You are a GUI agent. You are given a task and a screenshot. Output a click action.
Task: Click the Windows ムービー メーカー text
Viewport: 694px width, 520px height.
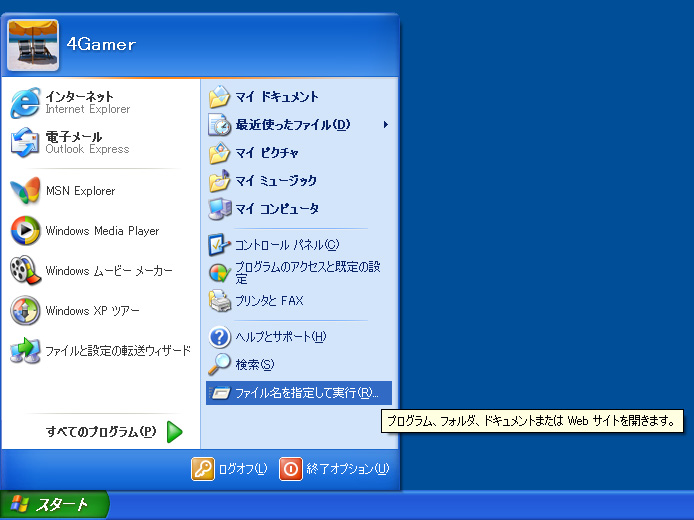tap(109, 271)
